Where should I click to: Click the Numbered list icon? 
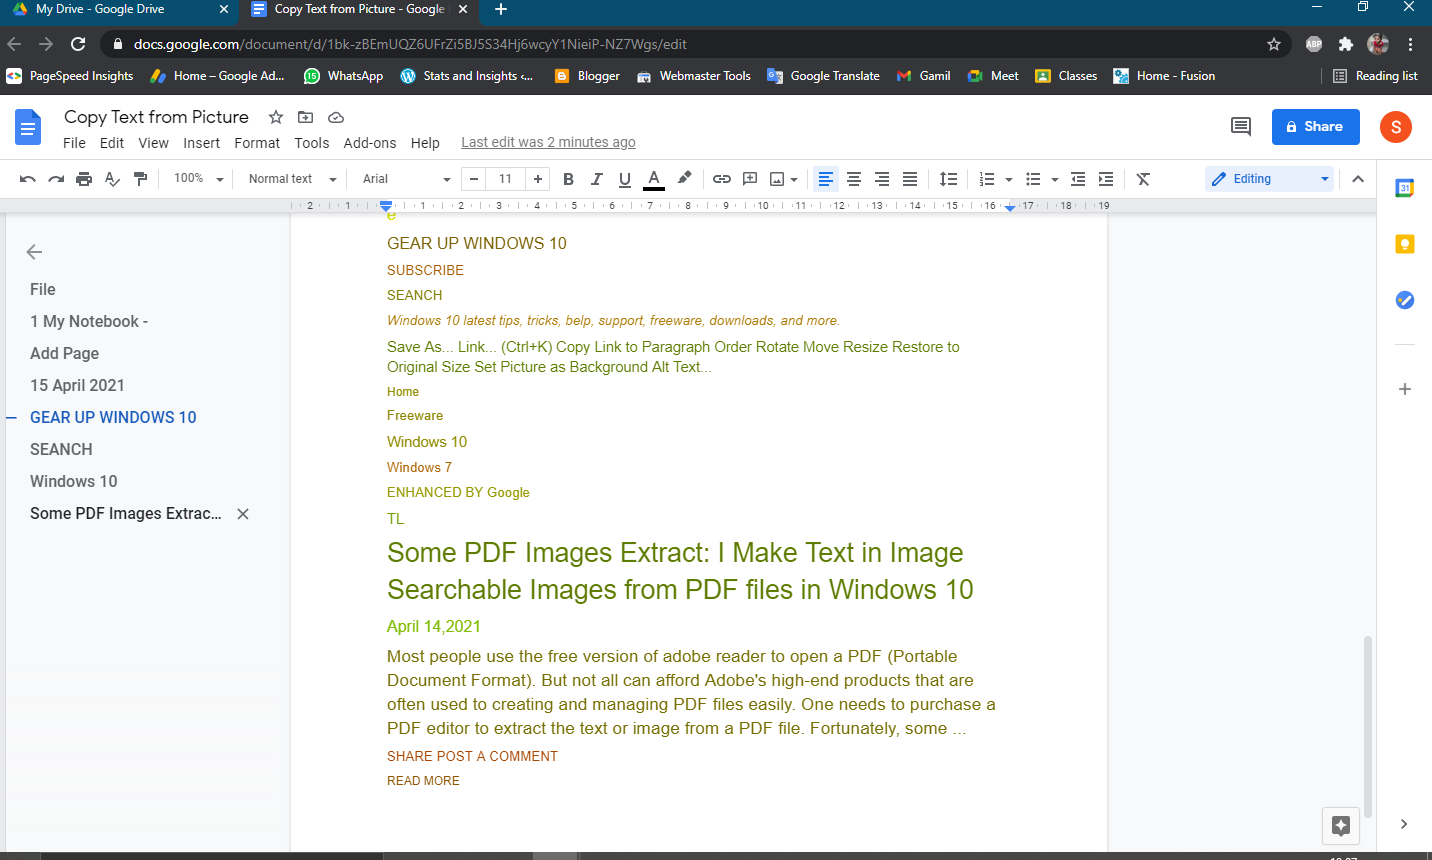987,179
